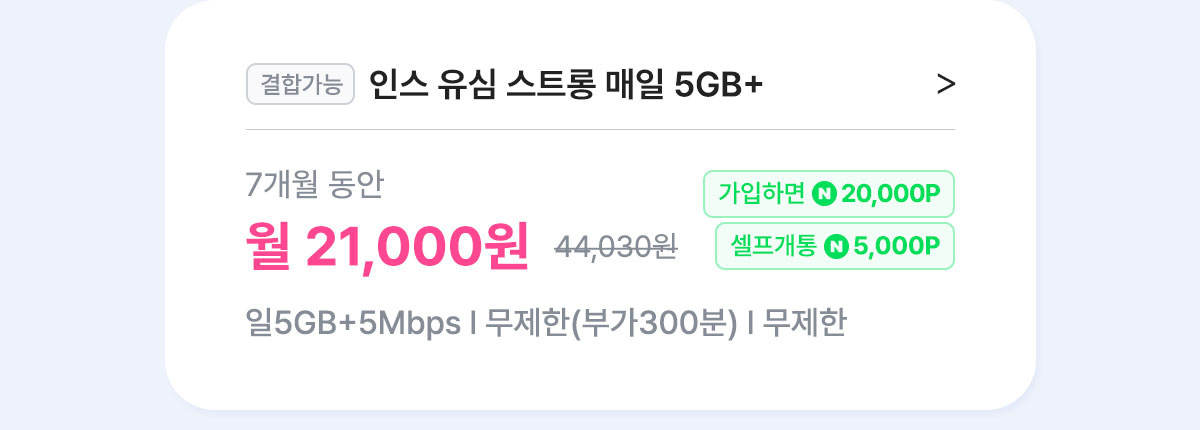Click the 일5GB+5Mbps data spec

pyautogui.click(x=353, y=324)
